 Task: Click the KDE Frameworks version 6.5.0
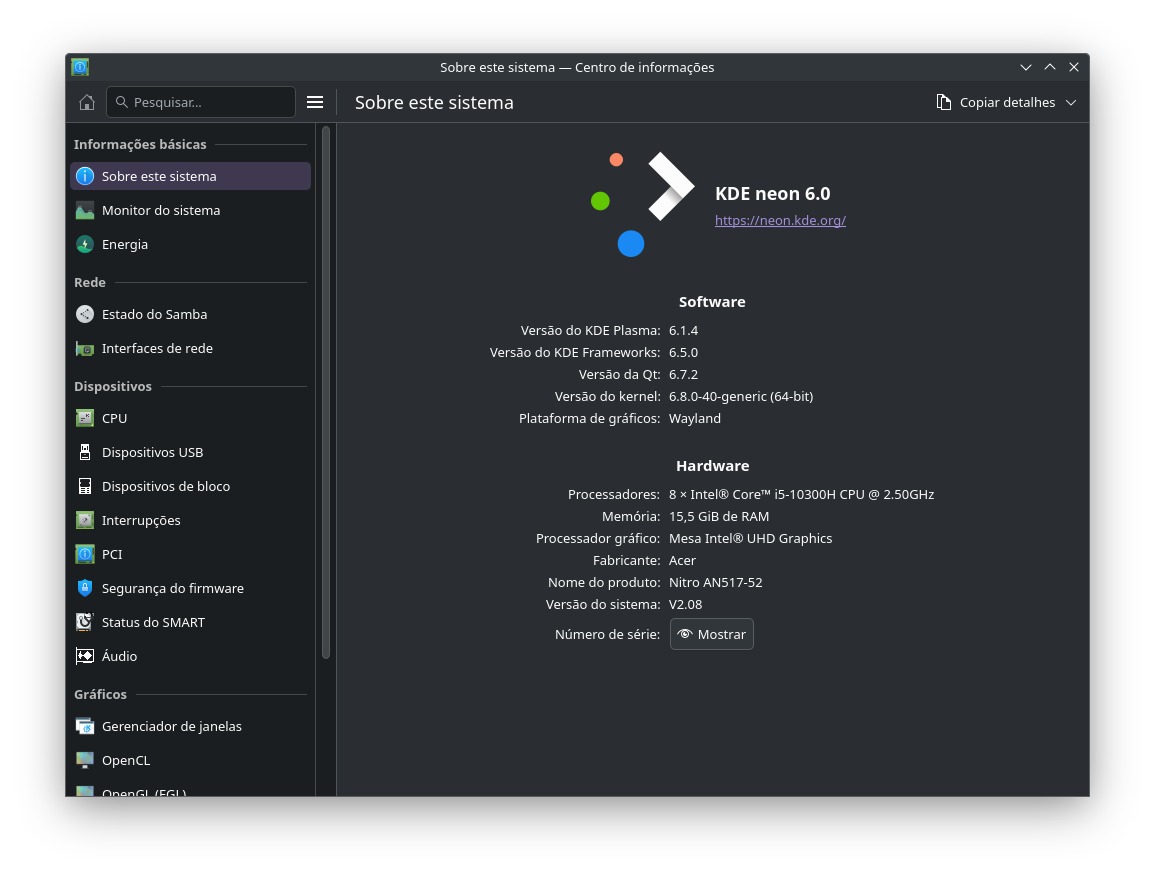click(x=683, y=352)
